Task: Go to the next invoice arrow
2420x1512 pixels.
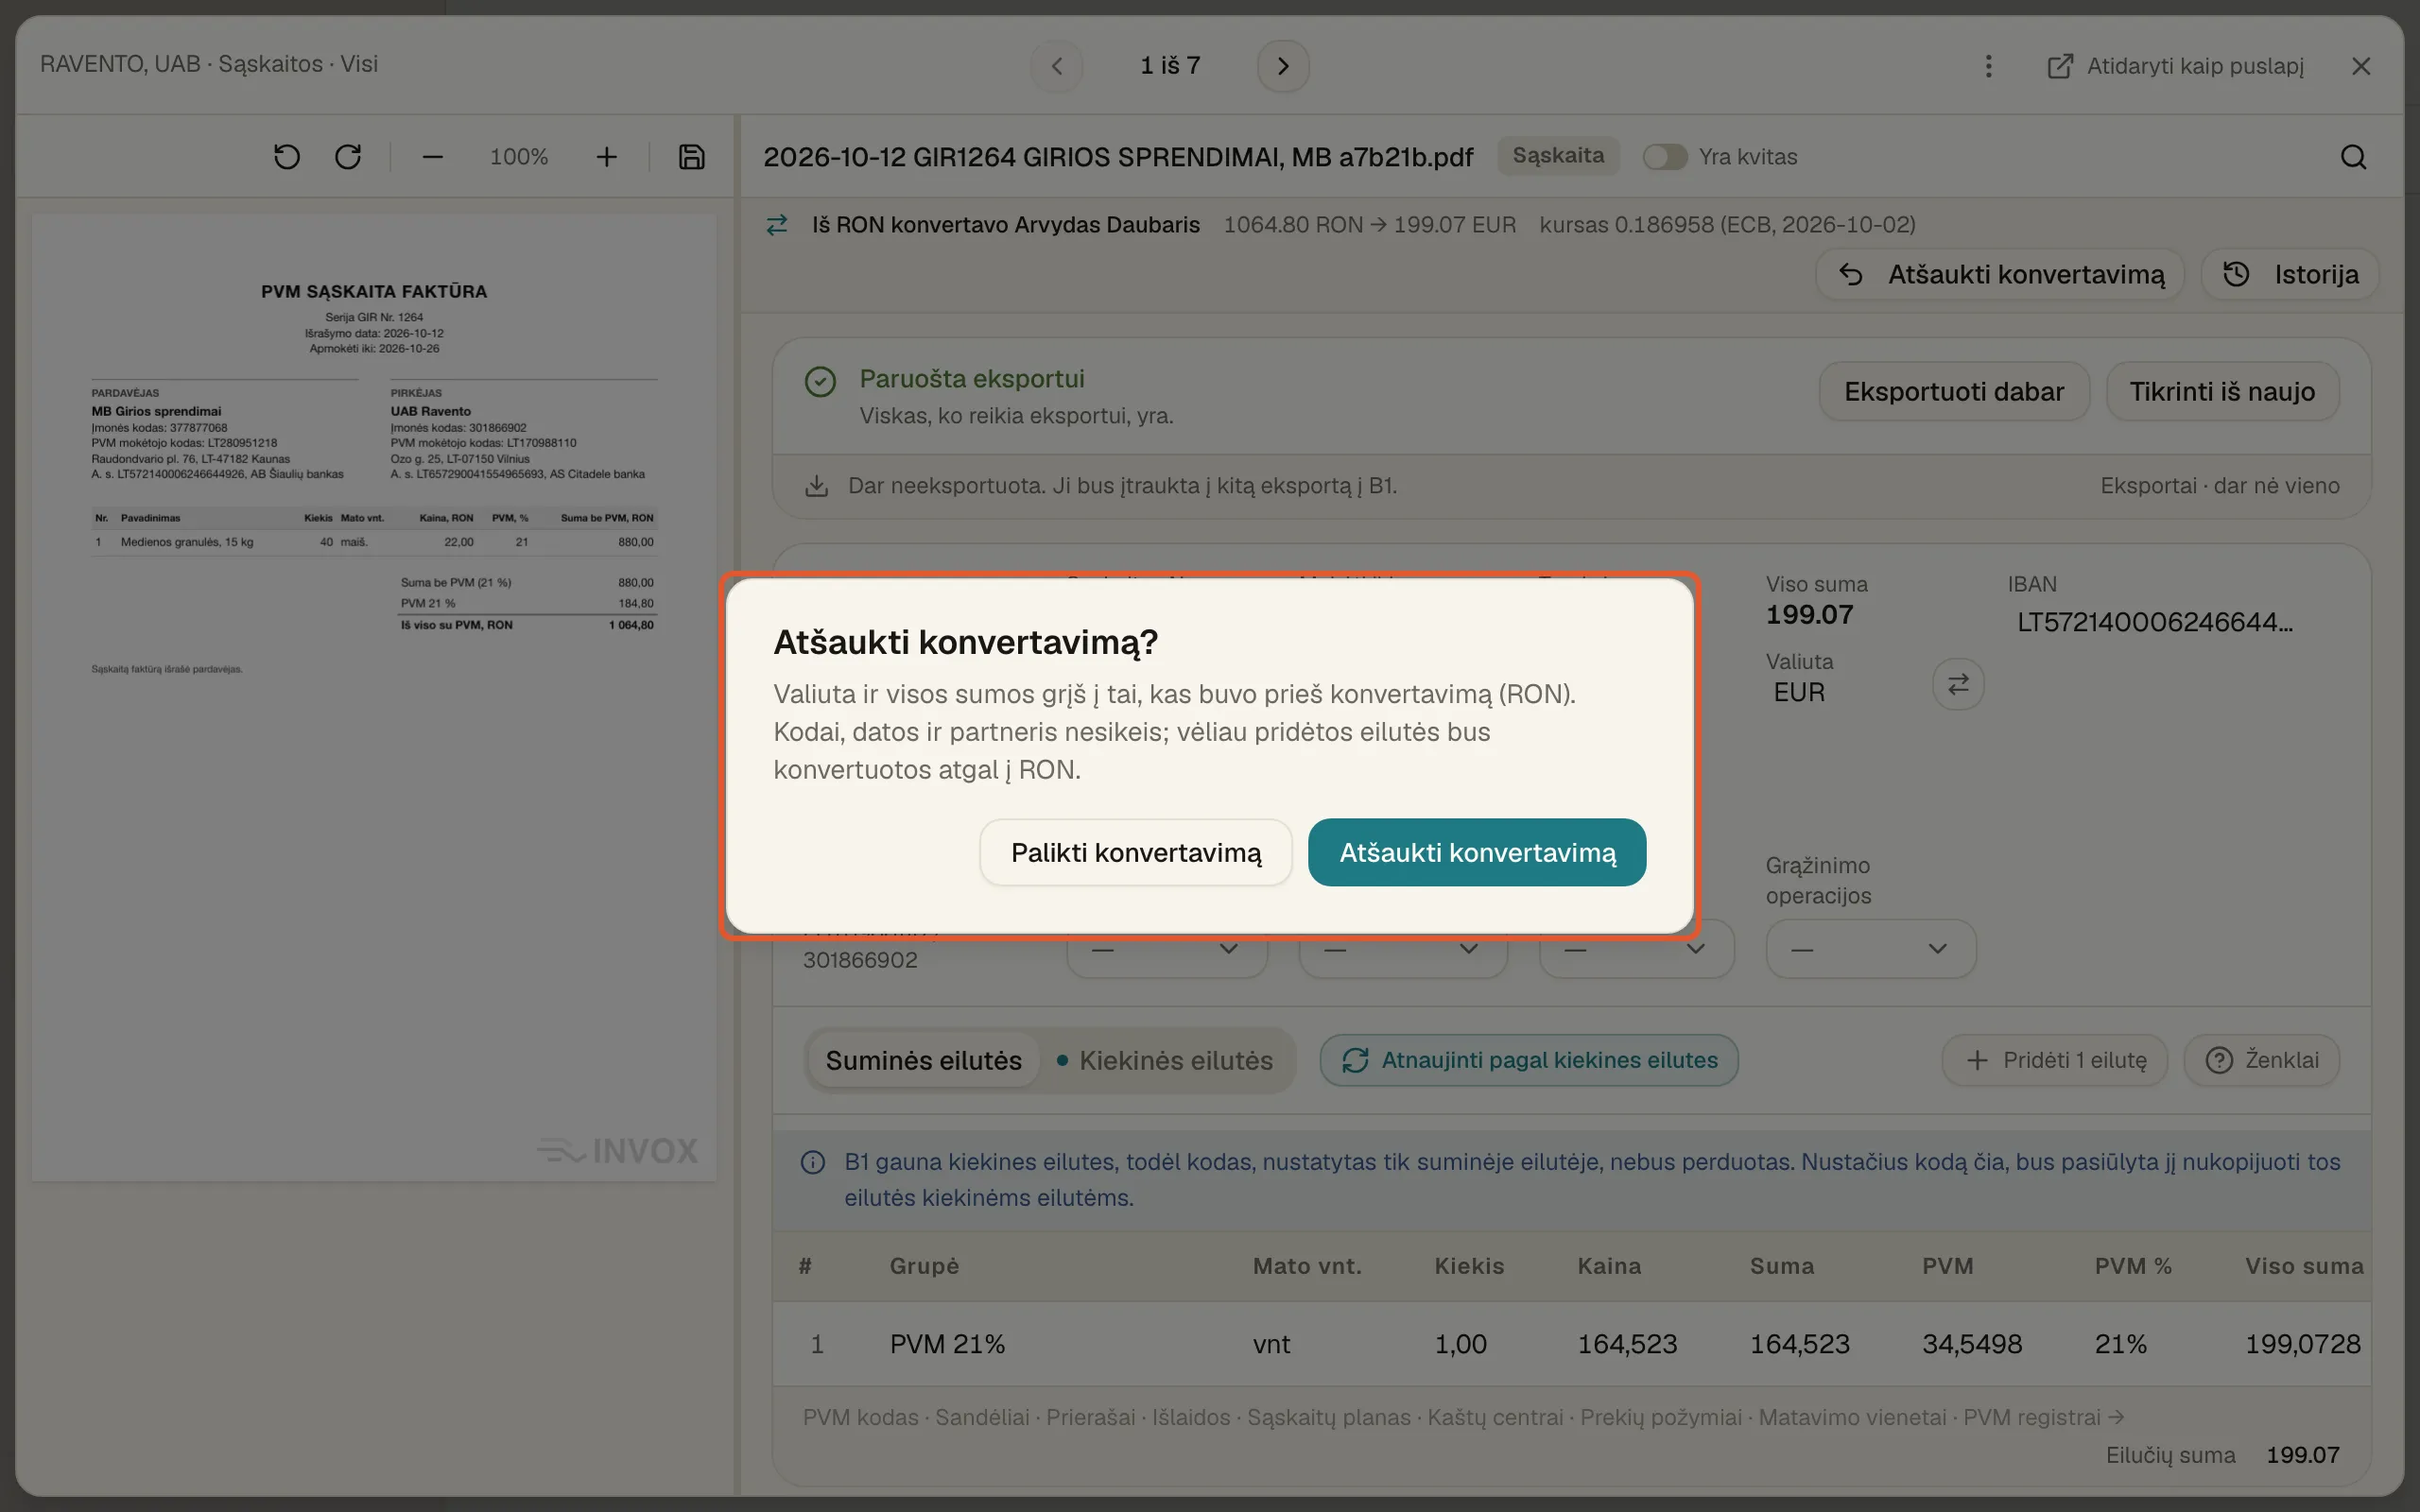Action: [1283, 66]
